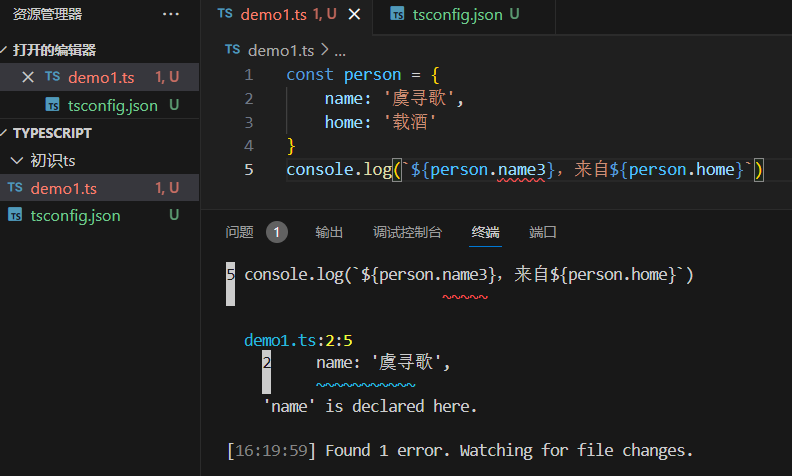The width and height of the screenshot is (792, 476).
Task: Open tsconfig.json from open editors list
Action: [x=100, y=105]
